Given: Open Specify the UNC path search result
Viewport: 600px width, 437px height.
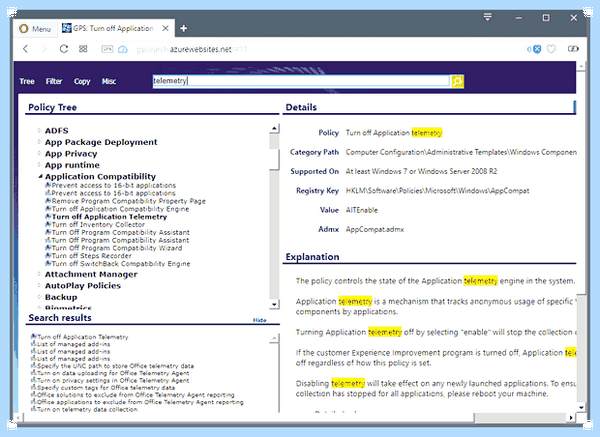Looking at the screenshot, I should [116, 366].
